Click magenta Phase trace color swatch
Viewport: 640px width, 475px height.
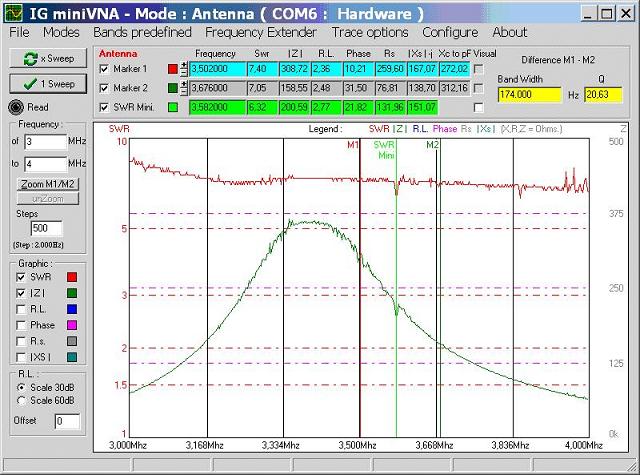[x=71, y=325]
